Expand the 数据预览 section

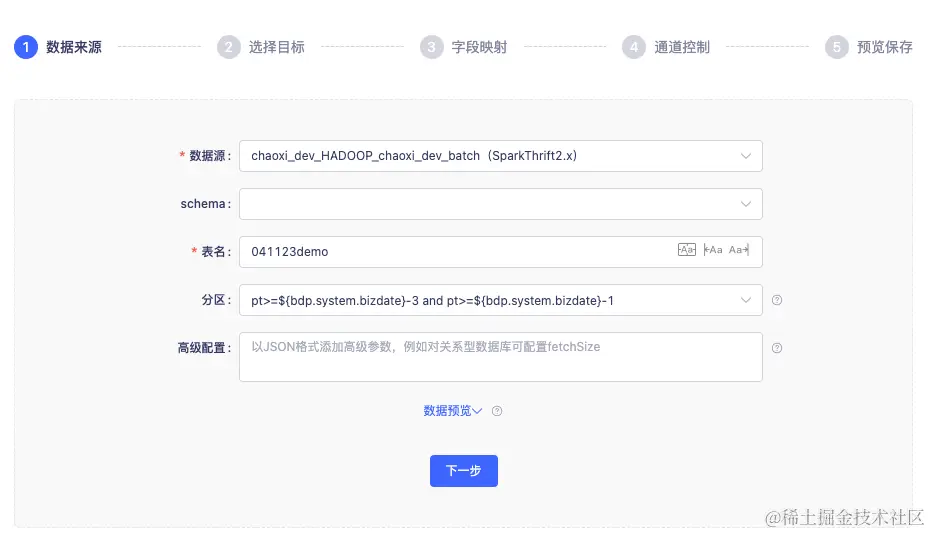pos(452,411)
